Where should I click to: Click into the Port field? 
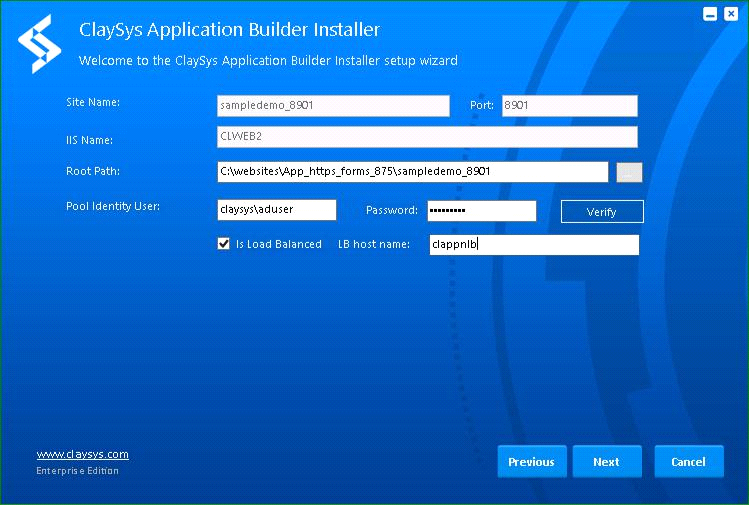(569, 106)
